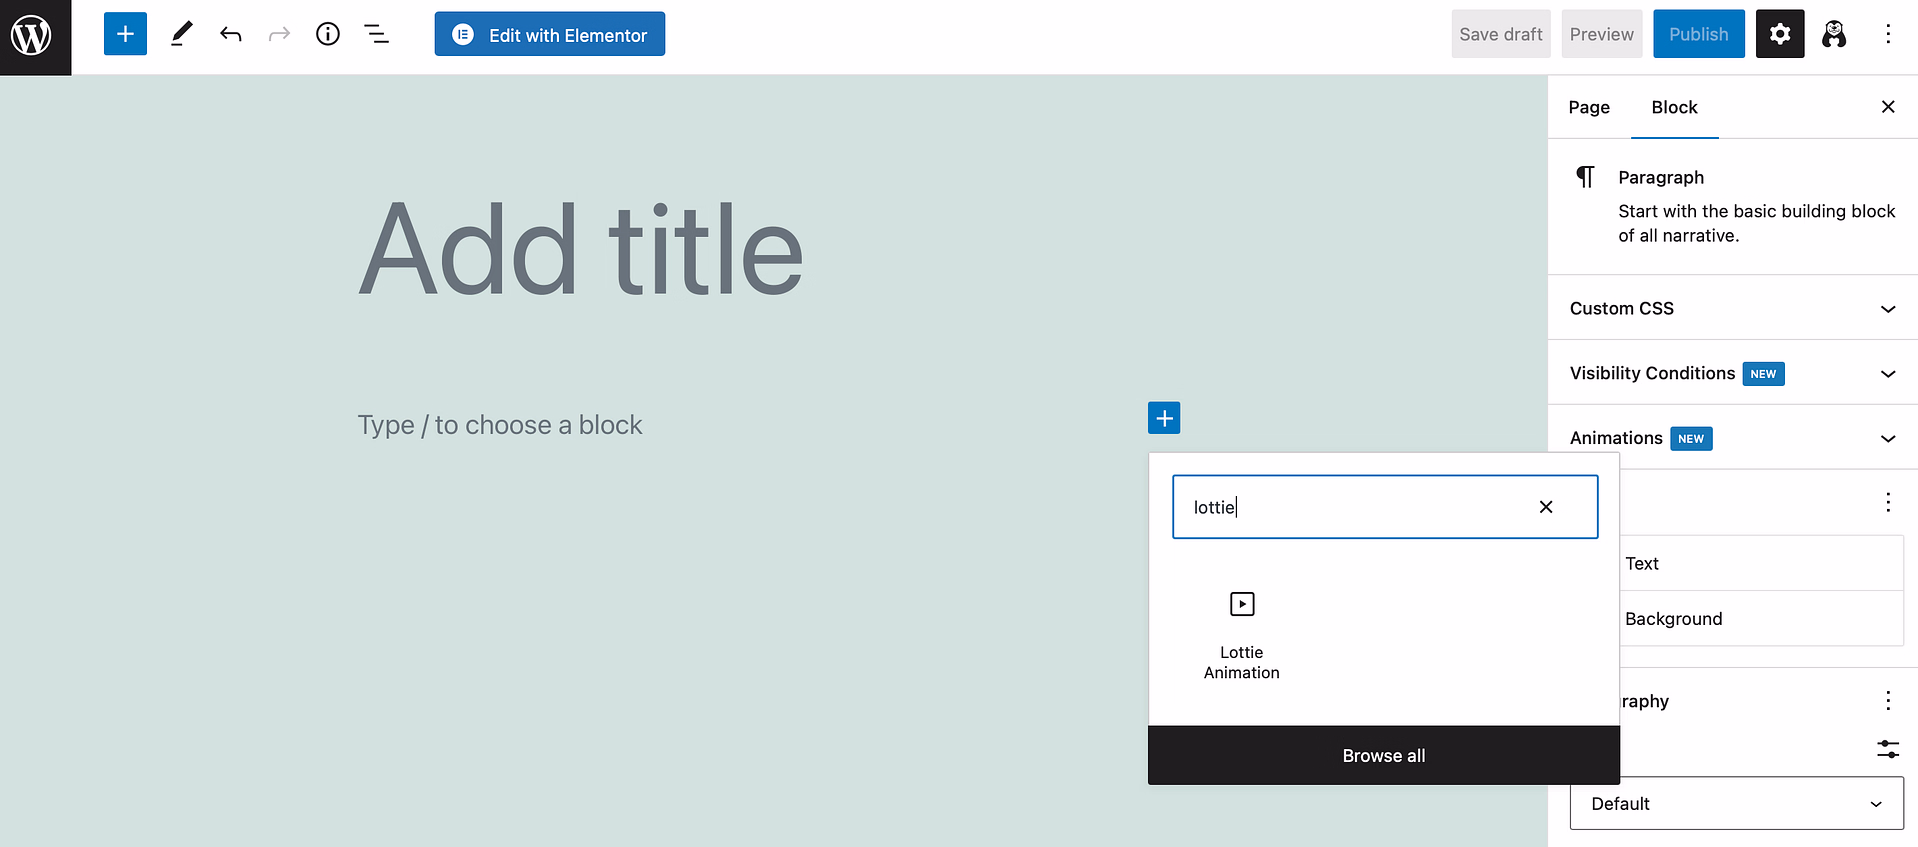
Task: Click the Redo arrow icon
Action: pyautogui.click(x=279, y=34)
